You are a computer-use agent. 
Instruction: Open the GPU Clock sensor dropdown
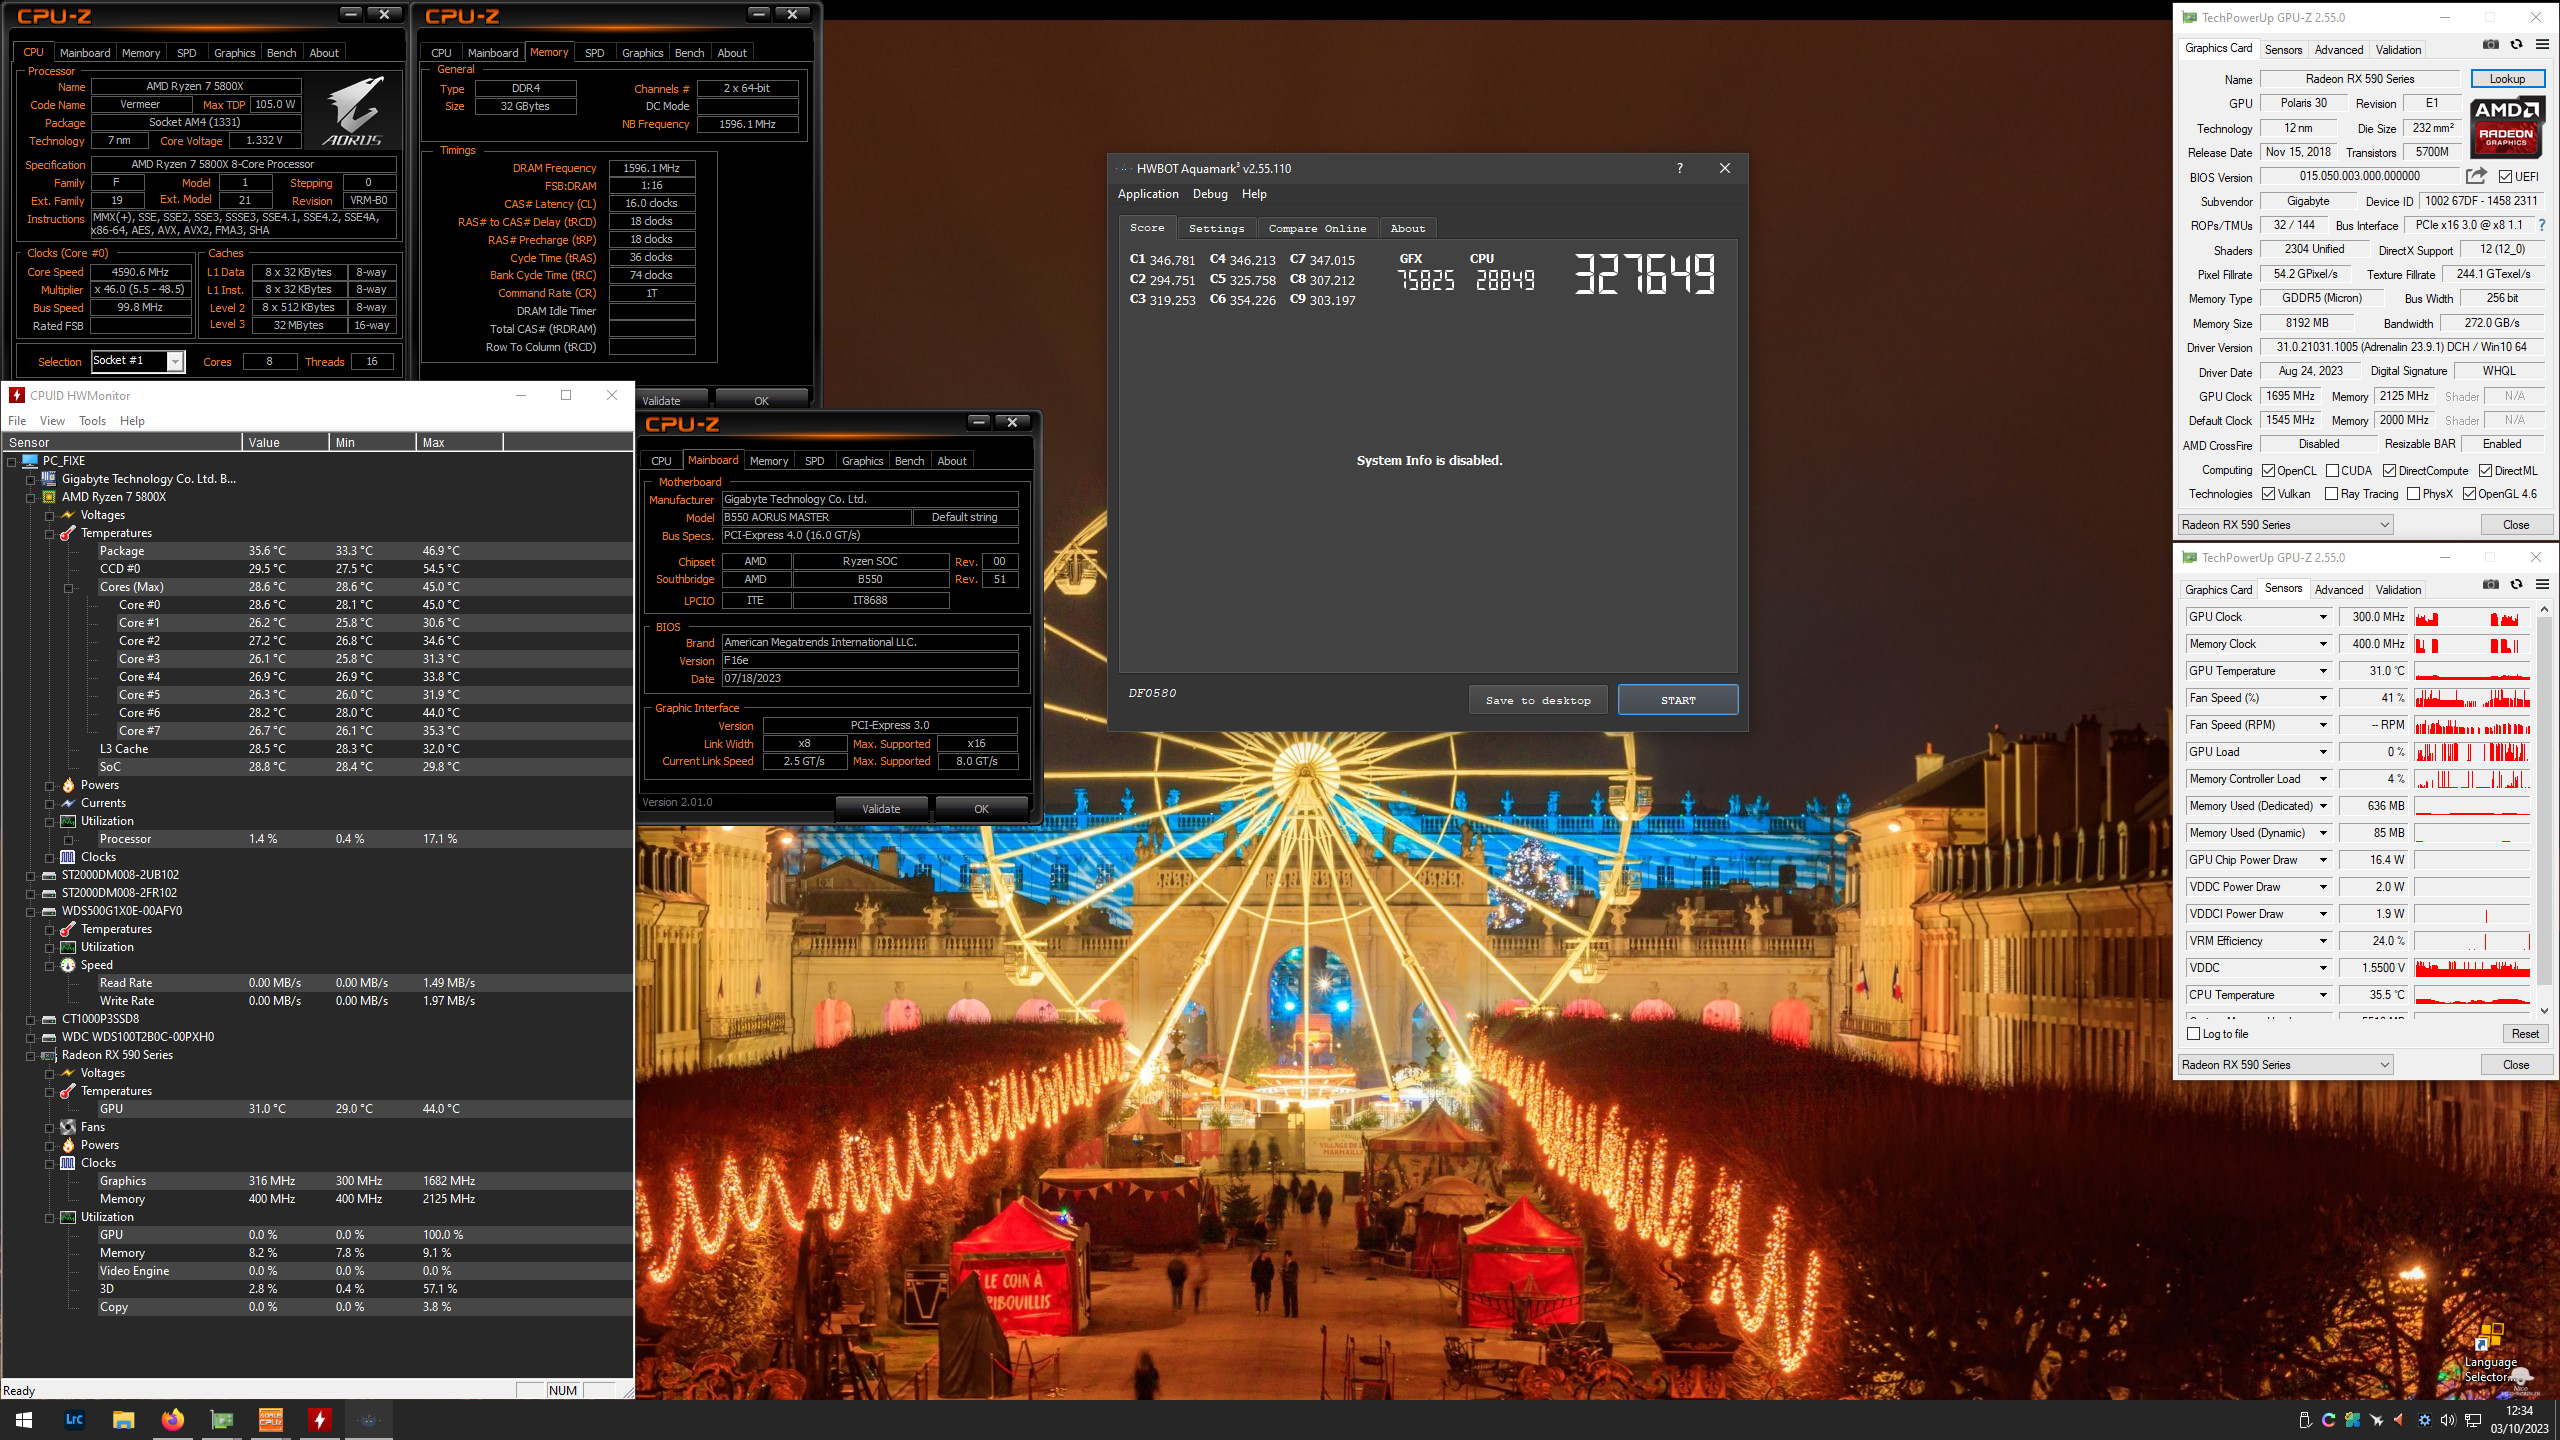click(x=2323, y=617)
